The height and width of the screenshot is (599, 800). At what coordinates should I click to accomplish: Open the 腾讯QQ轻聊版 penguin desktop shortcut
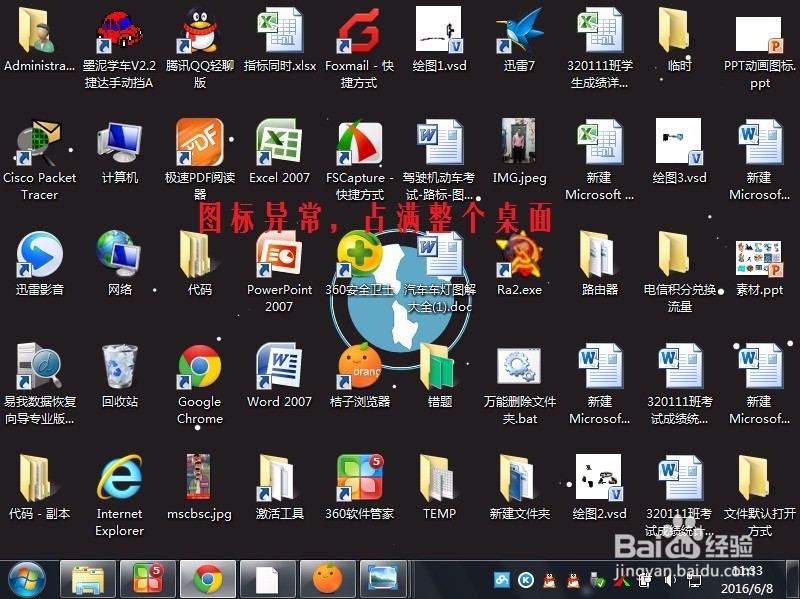[x=199, y=31]
